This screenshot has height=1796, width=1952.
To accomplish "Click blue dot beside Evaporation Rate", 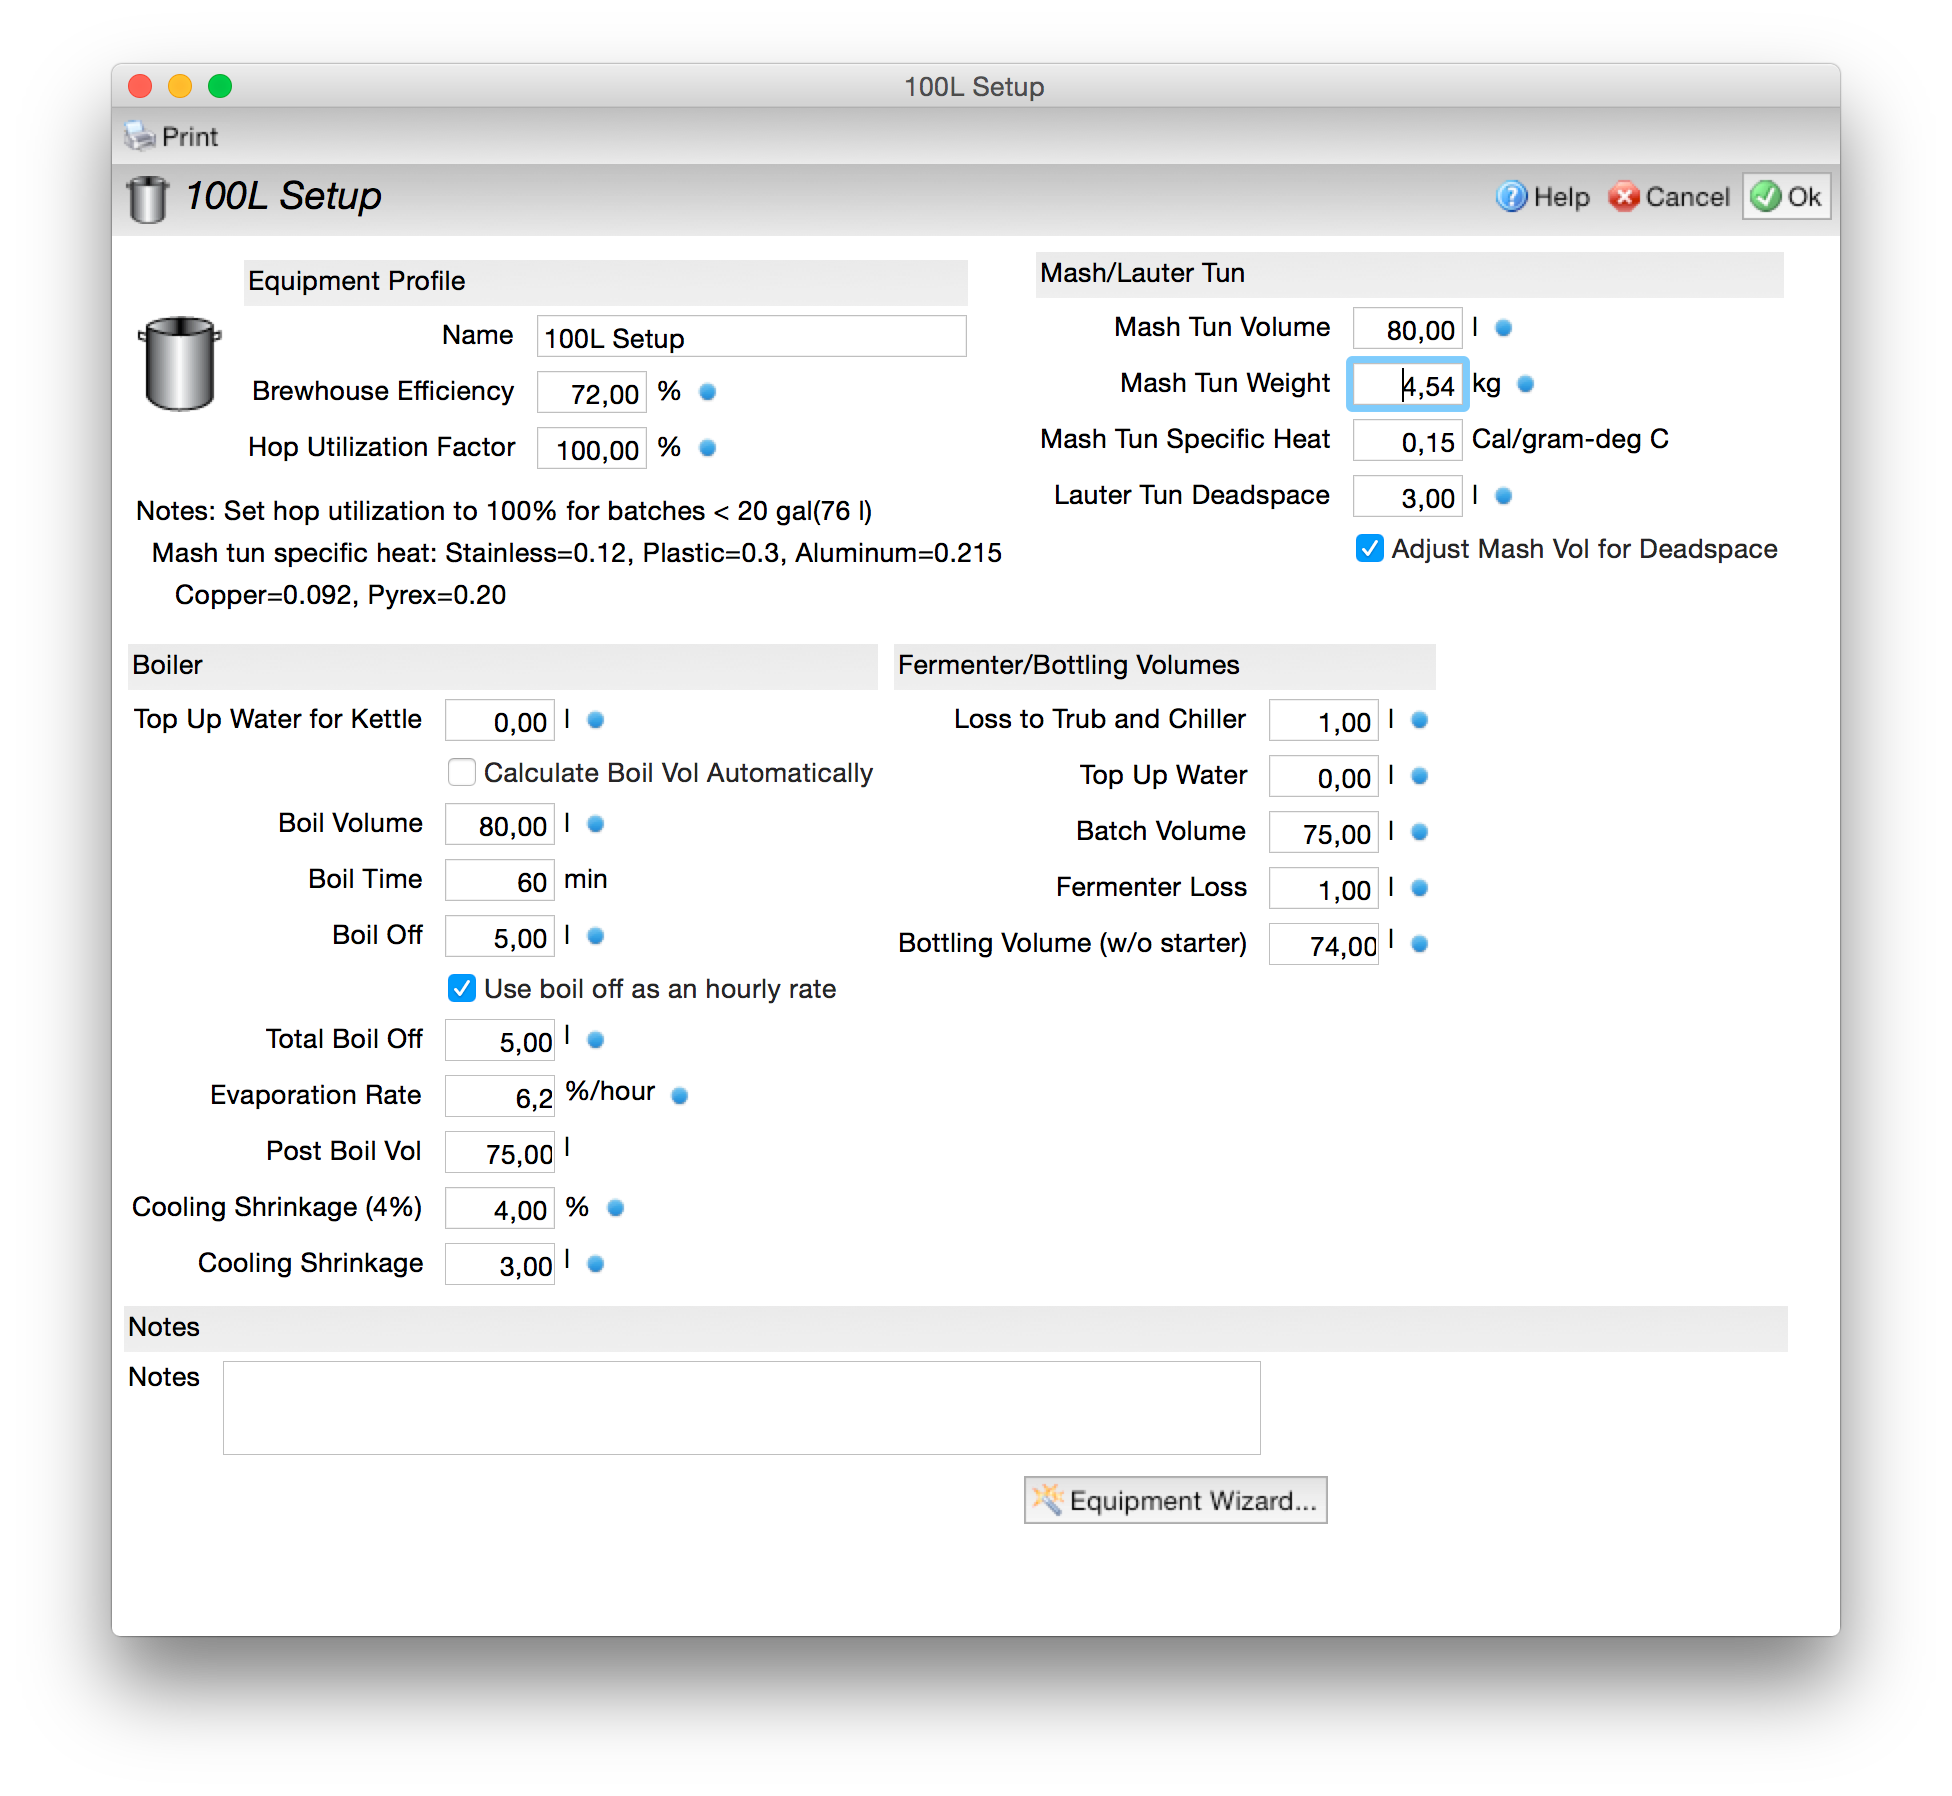I will coord(680,1096).
